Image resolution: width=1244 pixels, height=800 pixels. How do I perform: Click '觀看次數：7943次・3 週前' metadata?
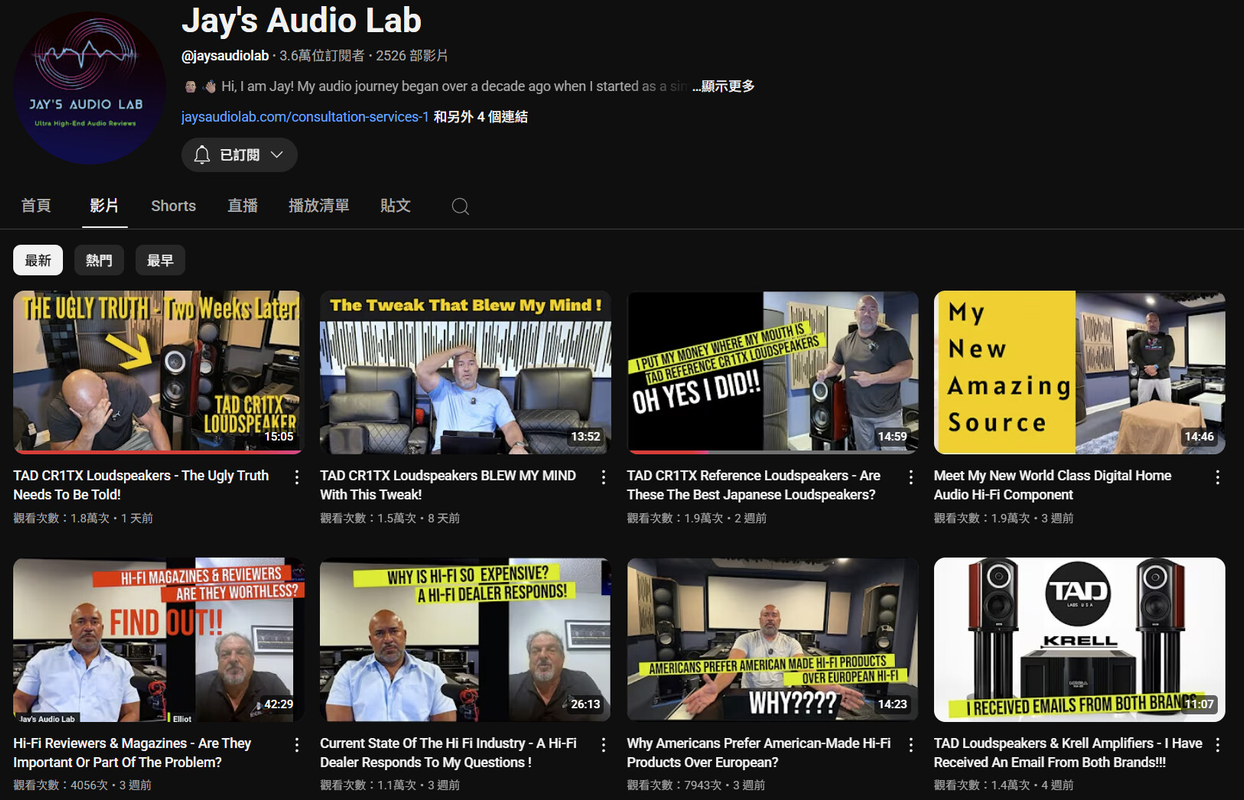[x=696, y=785]
